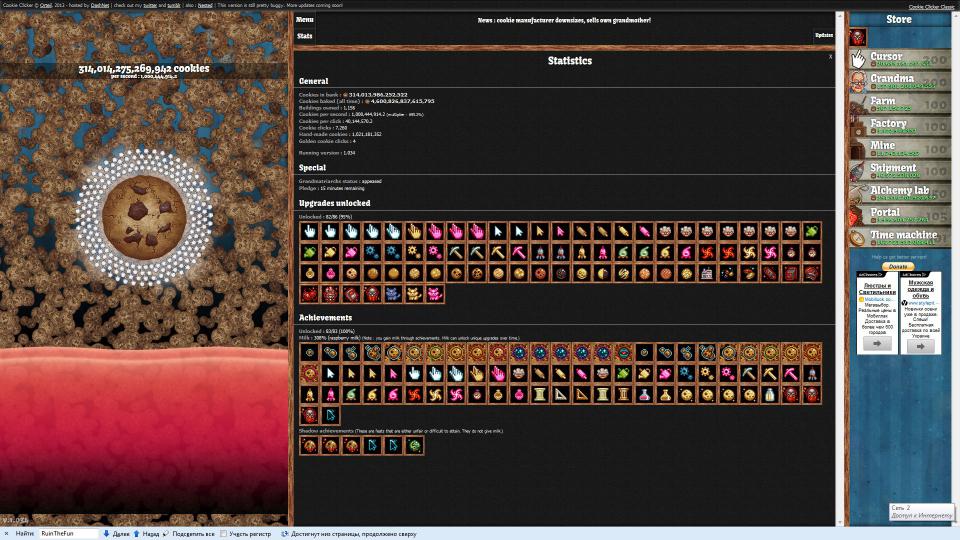Click the scrolling news ticker headline

565,20
